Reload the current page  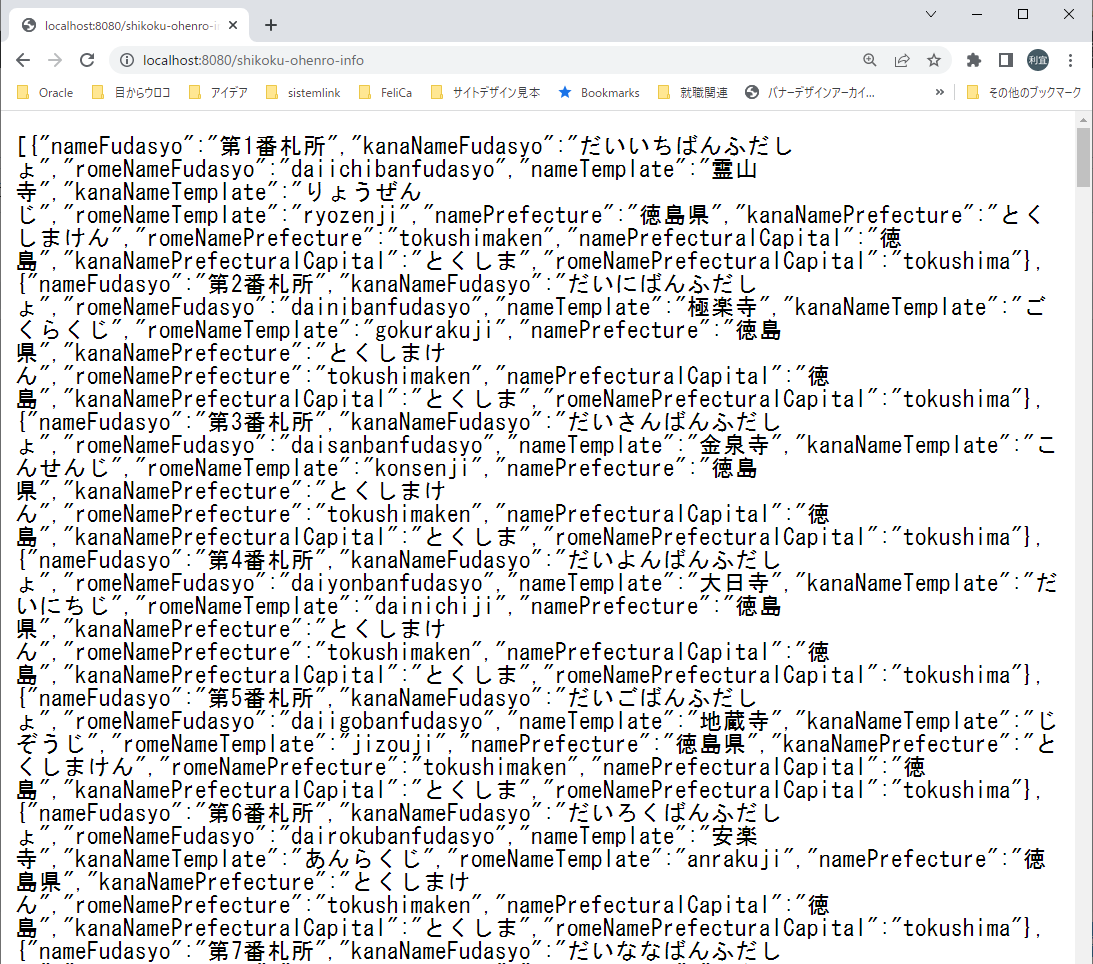tap(89, 60)
